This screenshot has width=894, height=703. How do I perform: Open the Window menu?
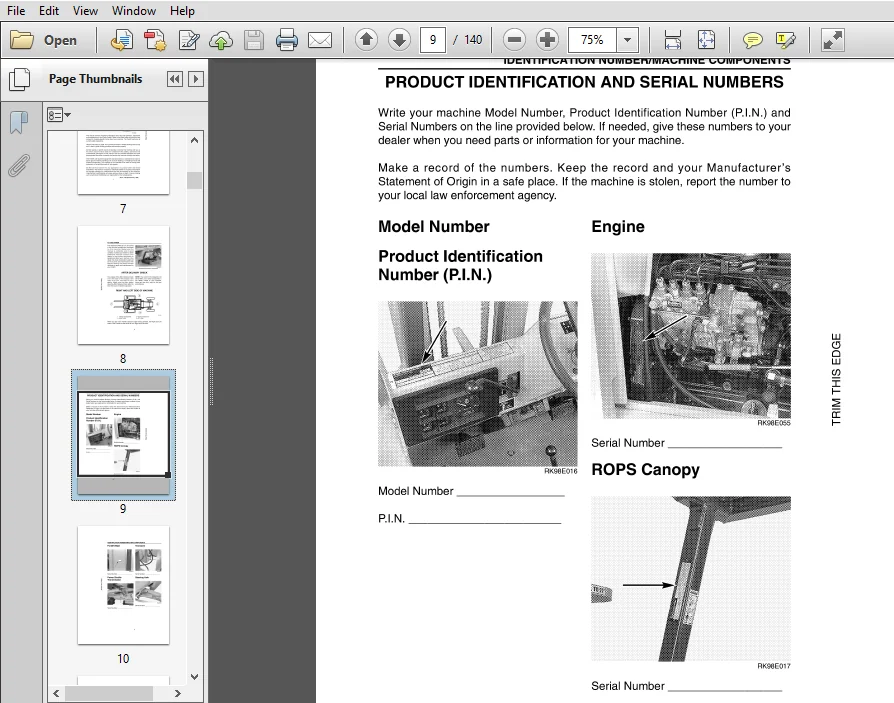134,11
